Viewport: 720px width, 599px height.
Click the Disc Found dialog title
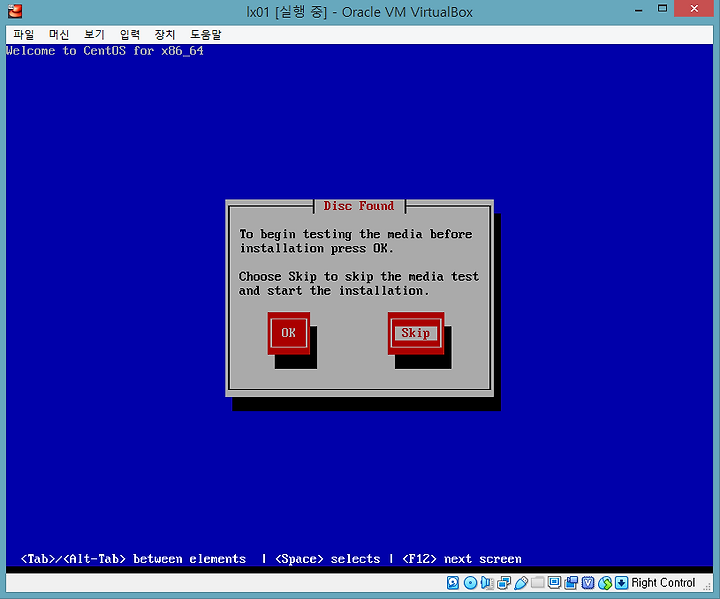(x=359, y=206)
